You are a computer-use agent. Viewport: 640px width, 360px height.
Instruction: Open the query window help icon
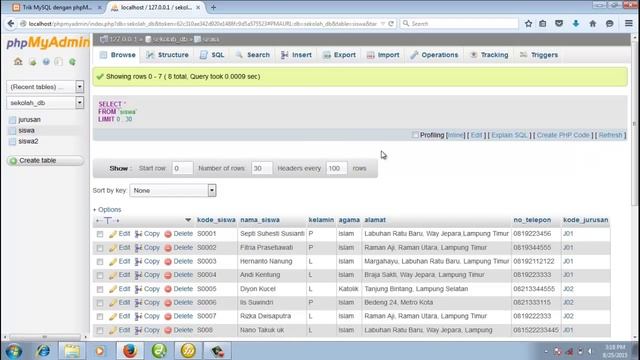tap(46, 62)
